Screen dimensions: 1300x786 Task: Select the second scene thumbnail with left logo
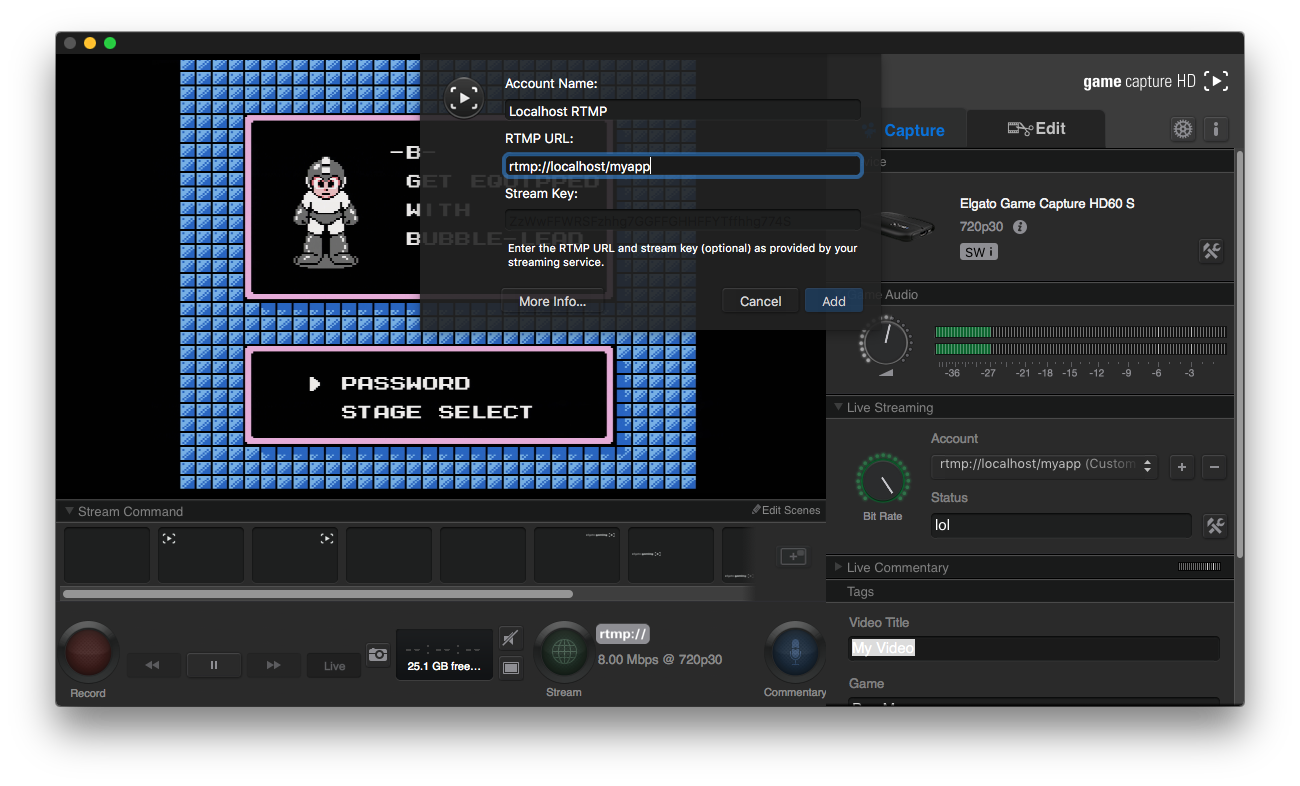click(x=201, y=555)
